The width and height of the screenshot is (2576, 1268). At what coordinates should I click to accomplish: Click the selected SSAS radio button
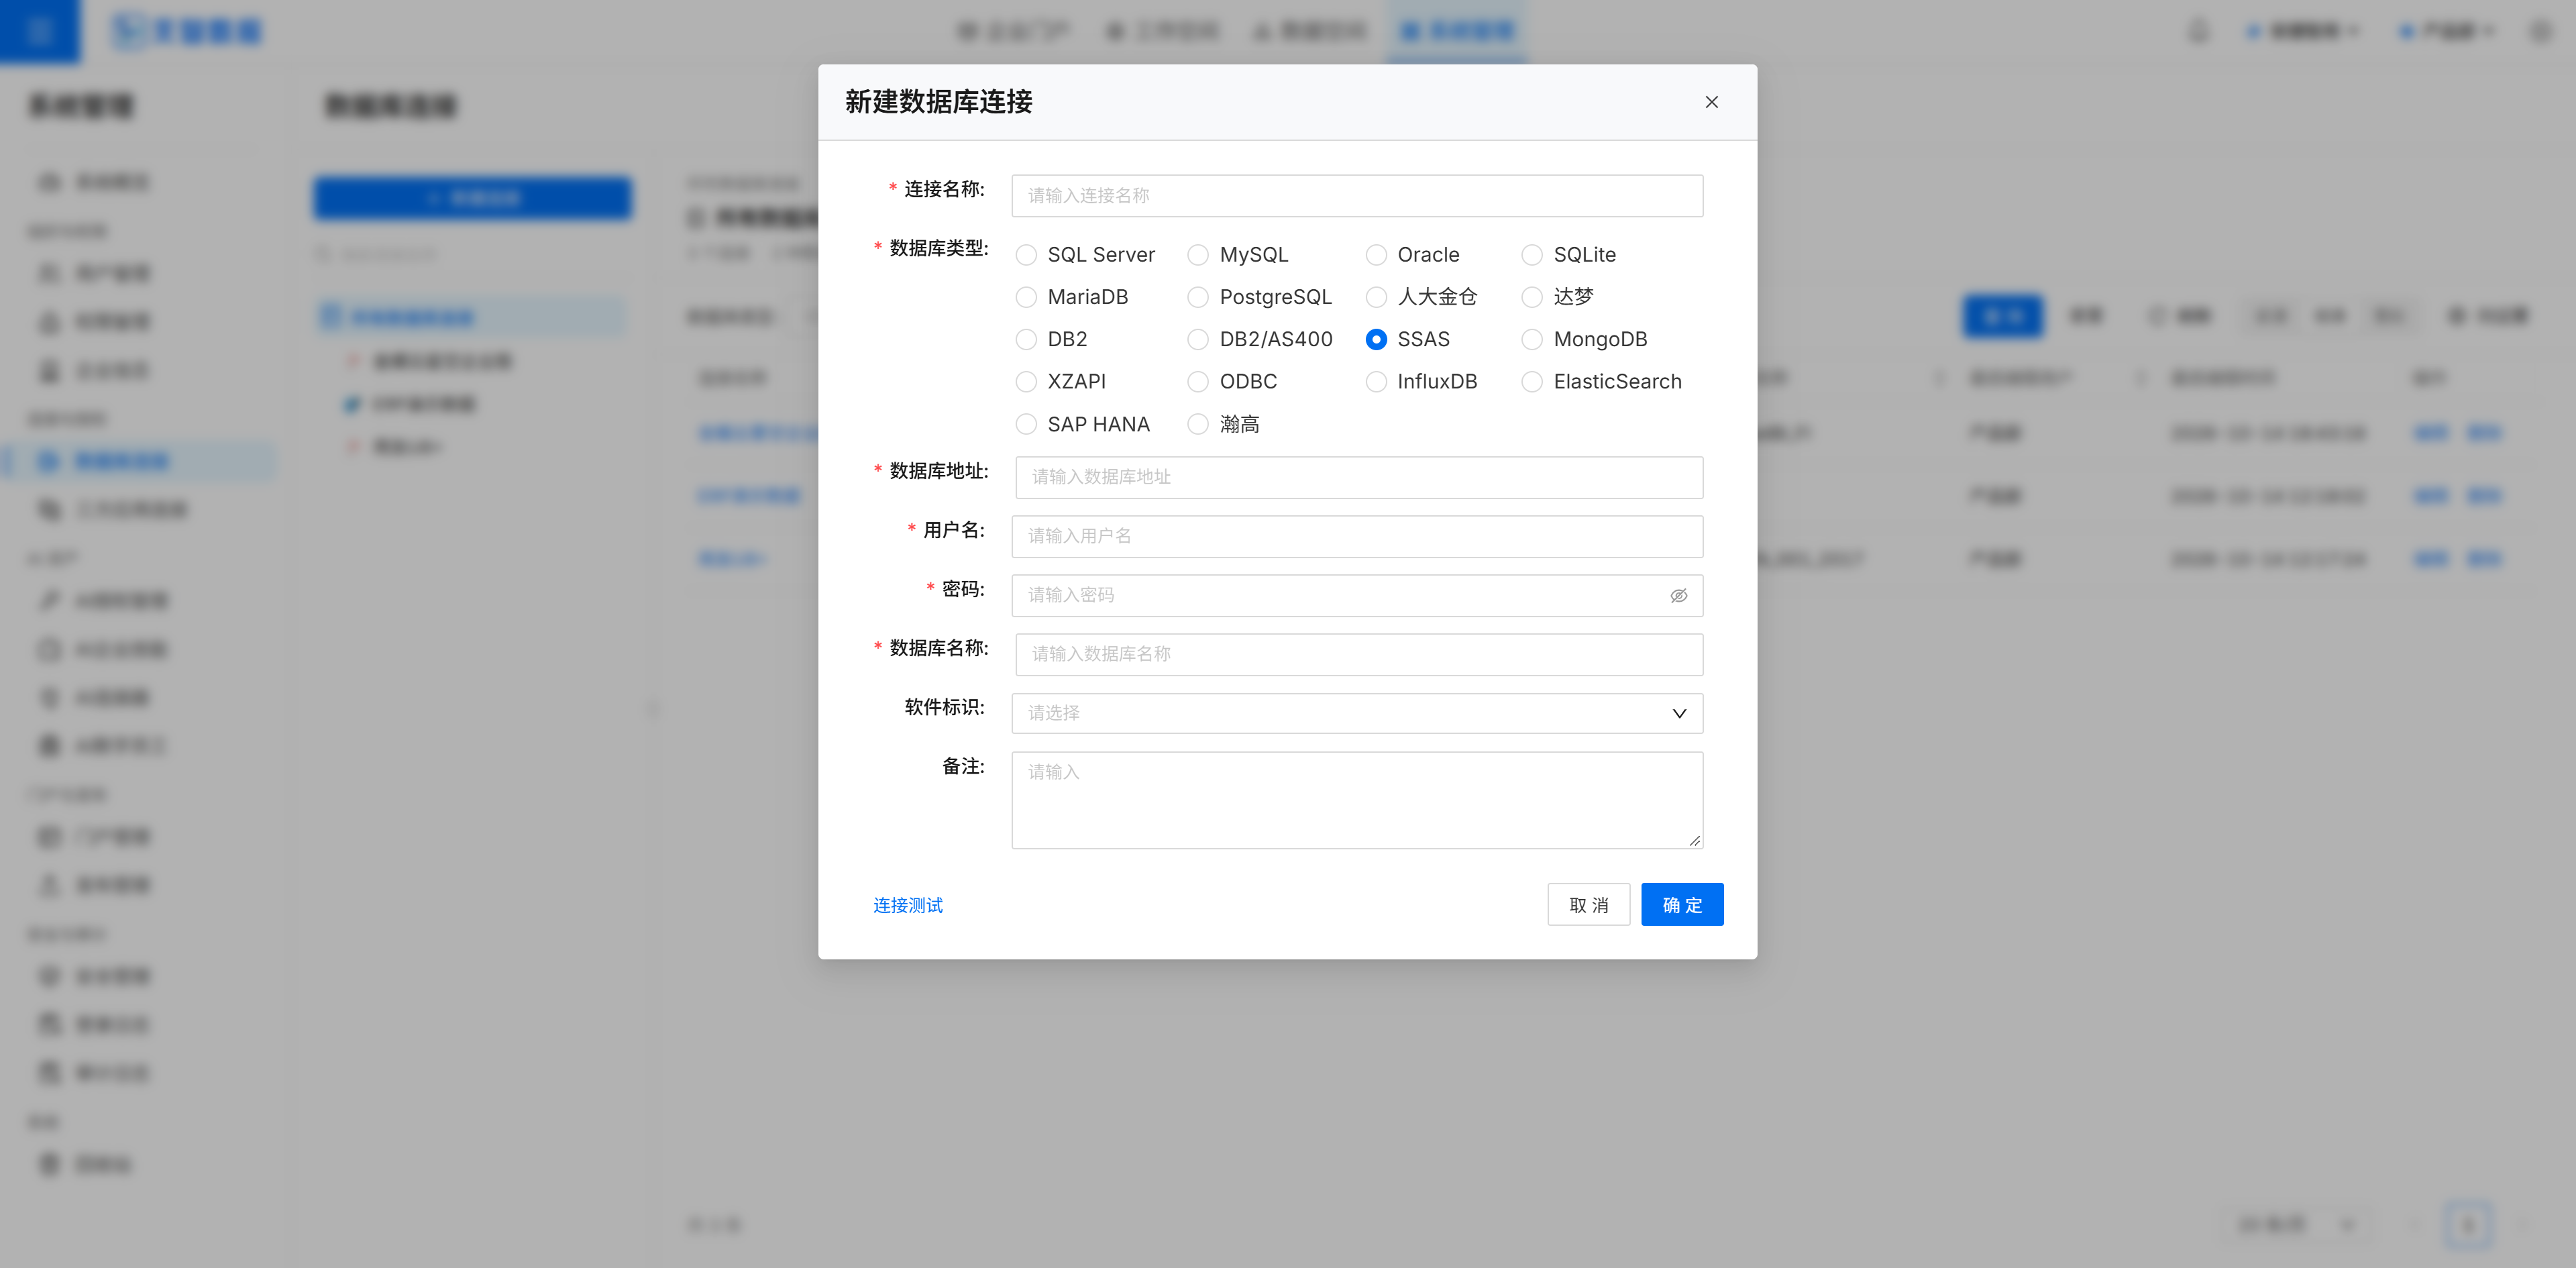coord(1376,339)
